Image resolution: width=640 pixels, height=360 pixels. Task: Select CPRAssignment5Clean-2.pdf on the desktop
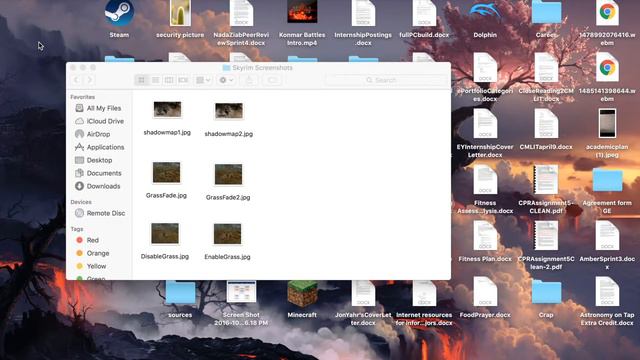[546, 236]
